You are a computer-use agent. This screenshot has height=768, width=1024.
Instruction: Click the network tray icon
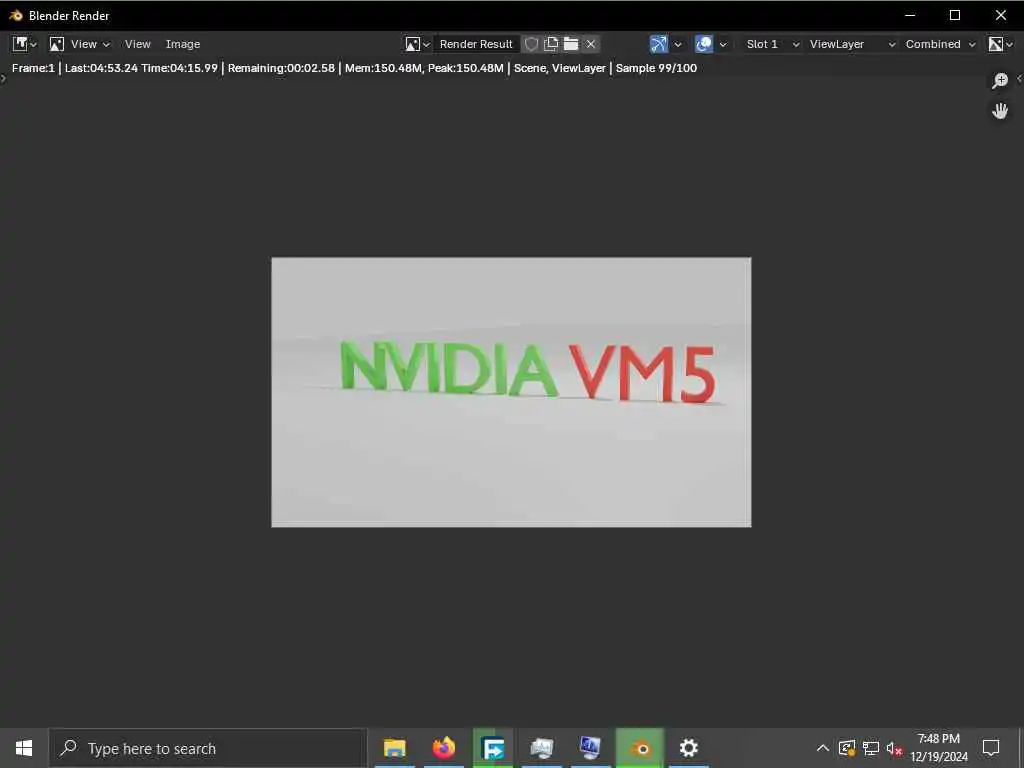871,748
